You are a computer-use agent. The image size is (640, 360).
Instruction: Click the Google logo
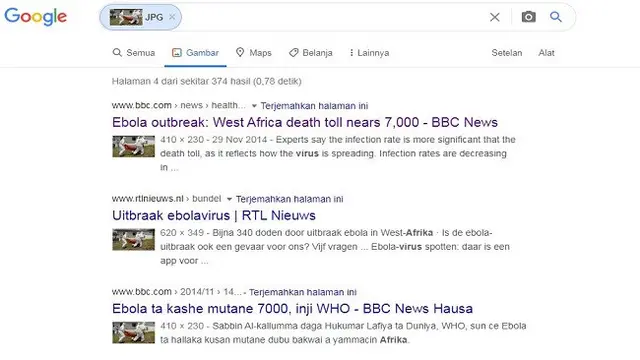[36, 17]
